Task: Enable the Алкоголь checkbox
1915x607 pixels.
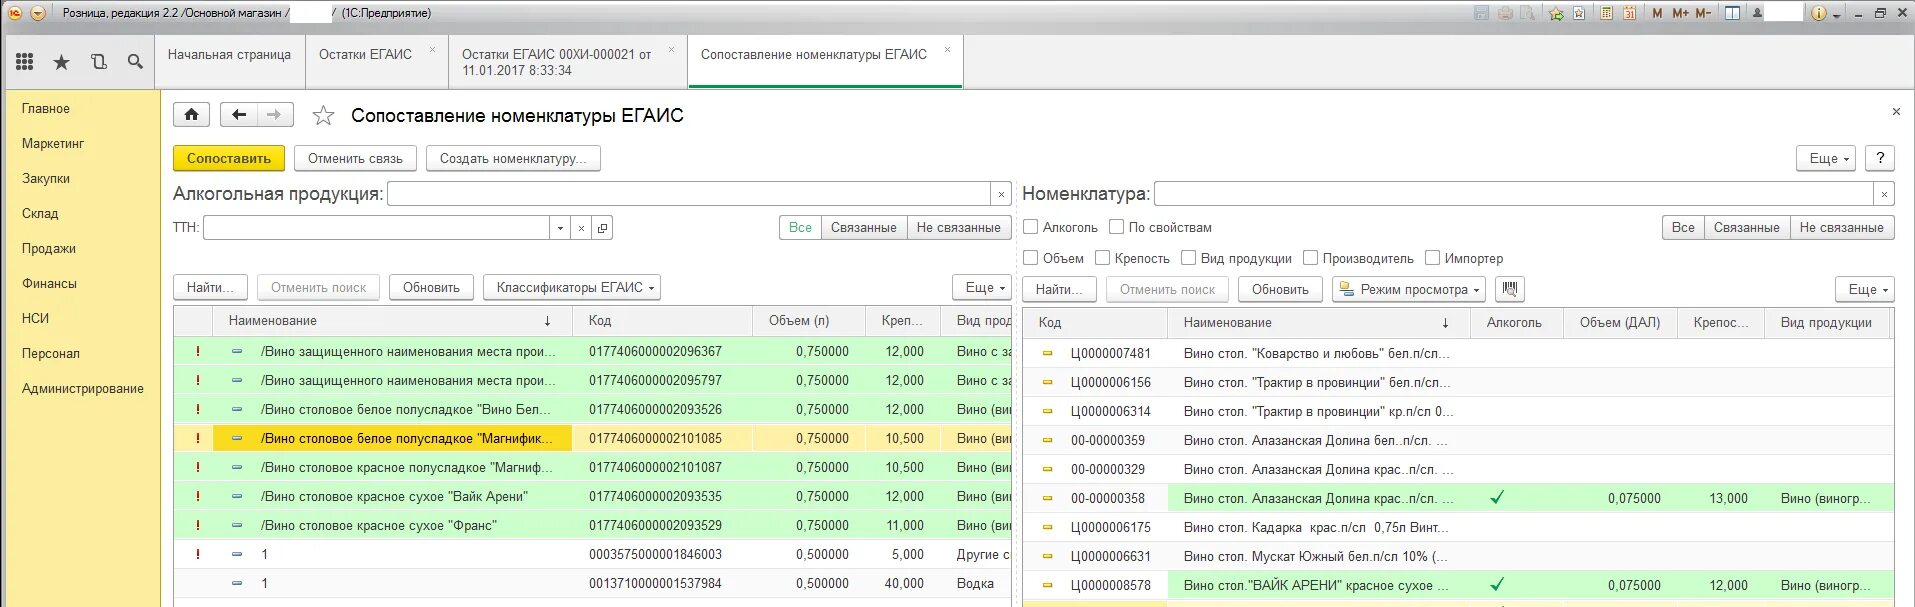Action: [x=1031, y=227]
